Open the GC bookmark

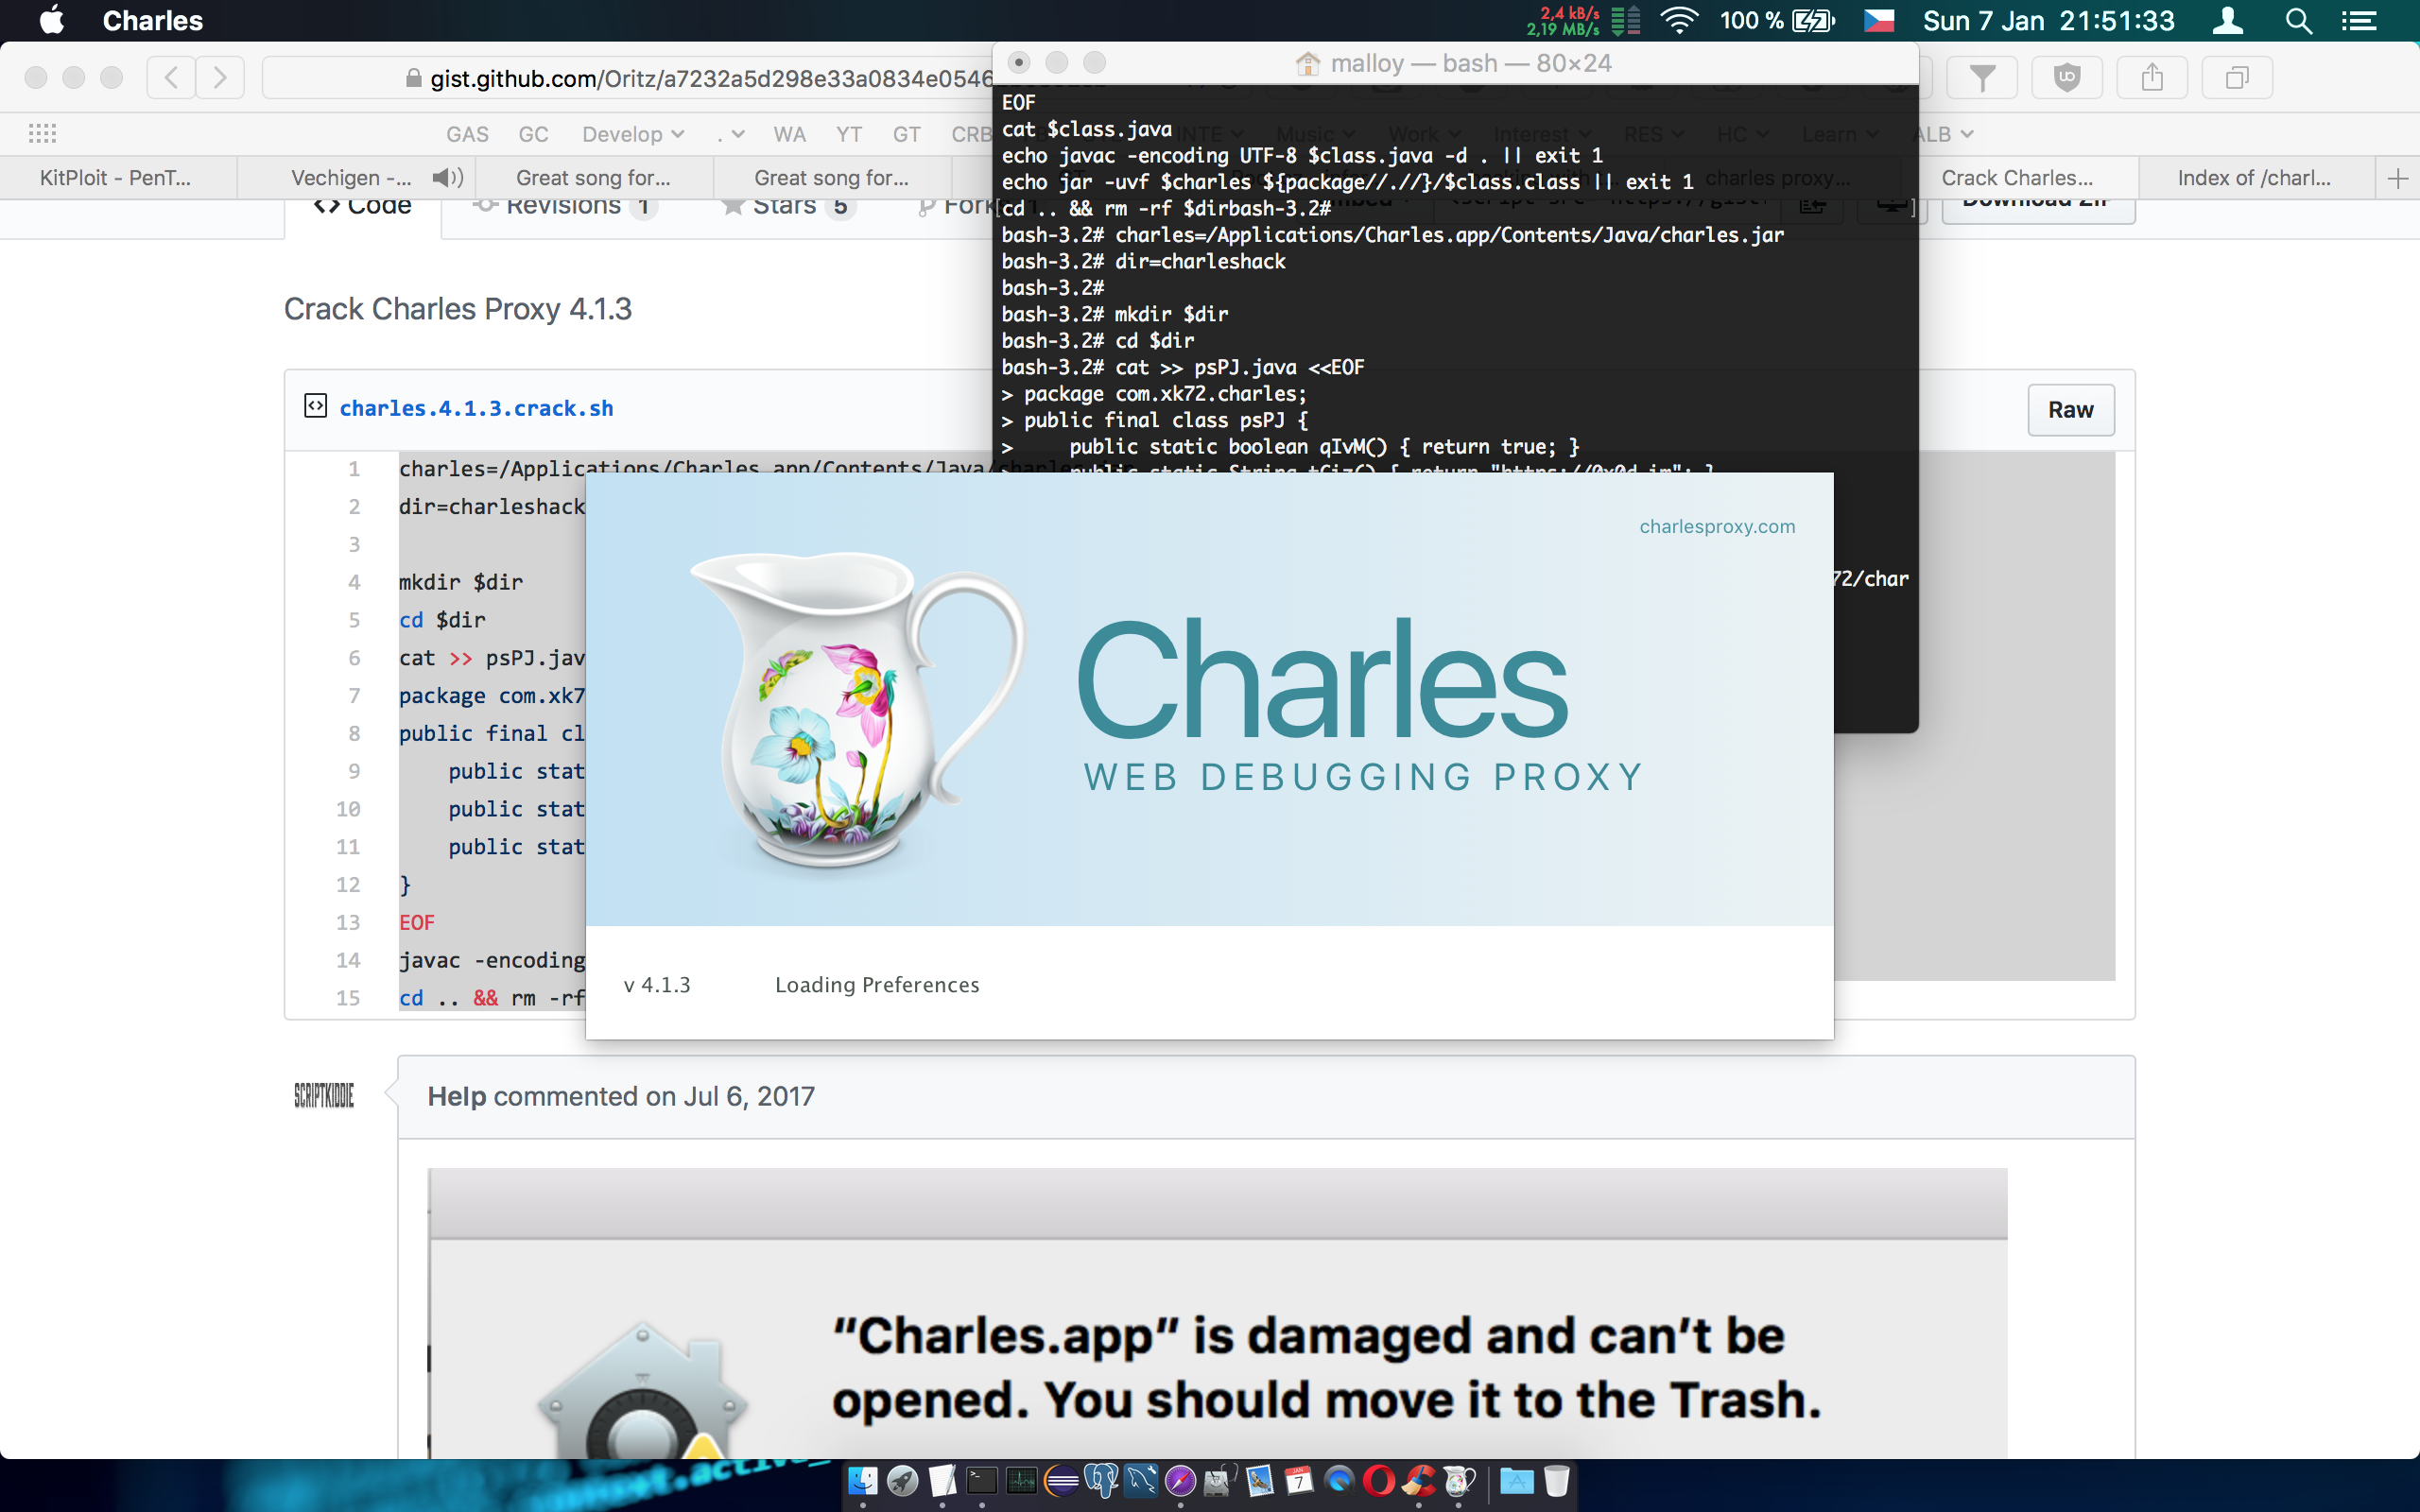pyautogui.click(x=533, y=134)
